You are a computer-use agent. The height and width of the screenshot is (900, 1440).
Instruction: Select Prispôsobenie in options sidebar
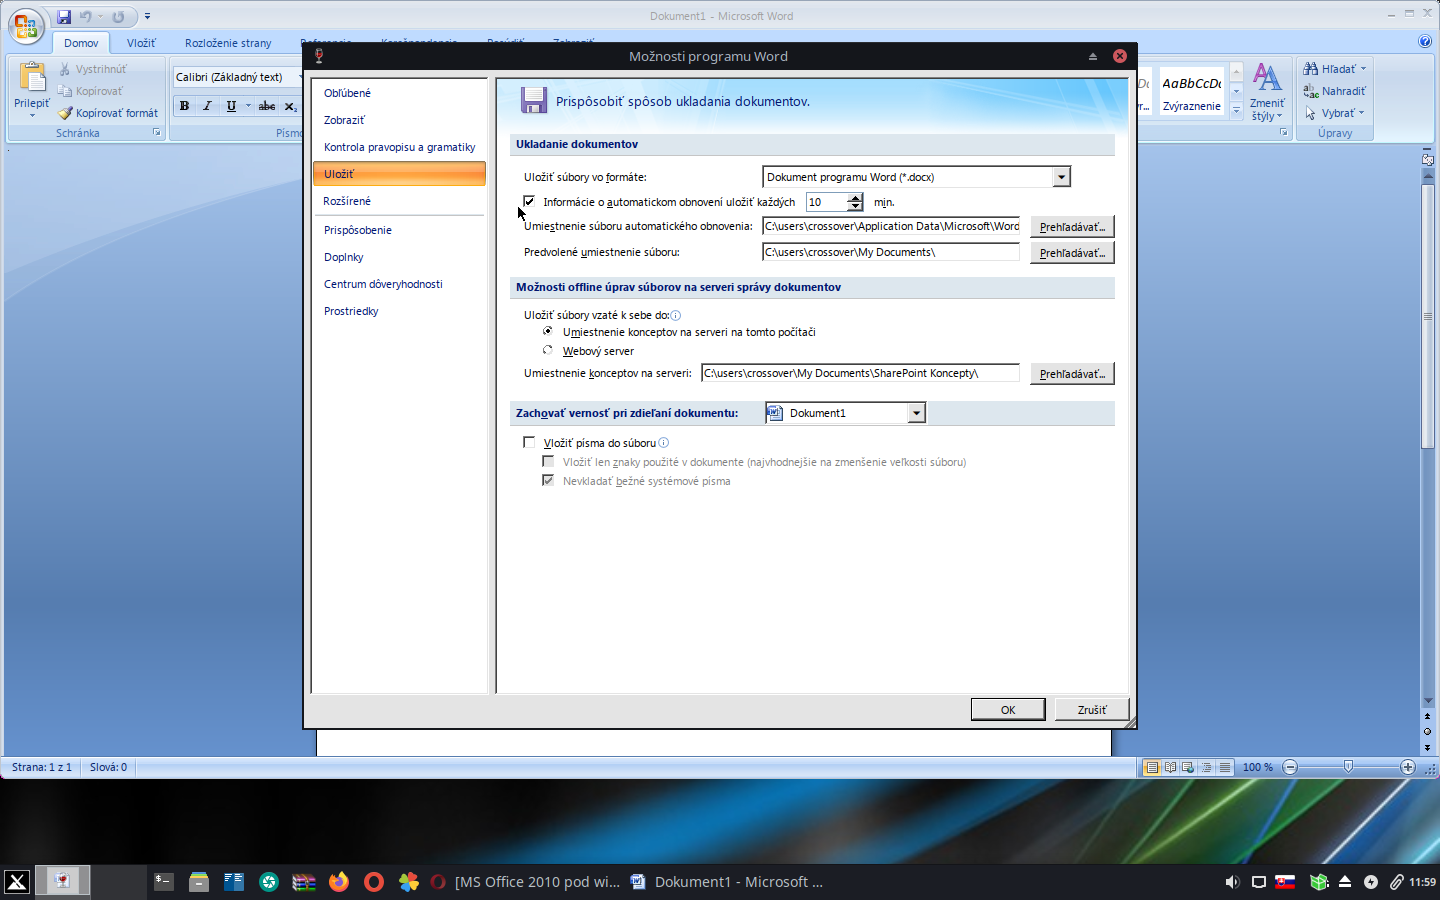(x=399, y=230)
